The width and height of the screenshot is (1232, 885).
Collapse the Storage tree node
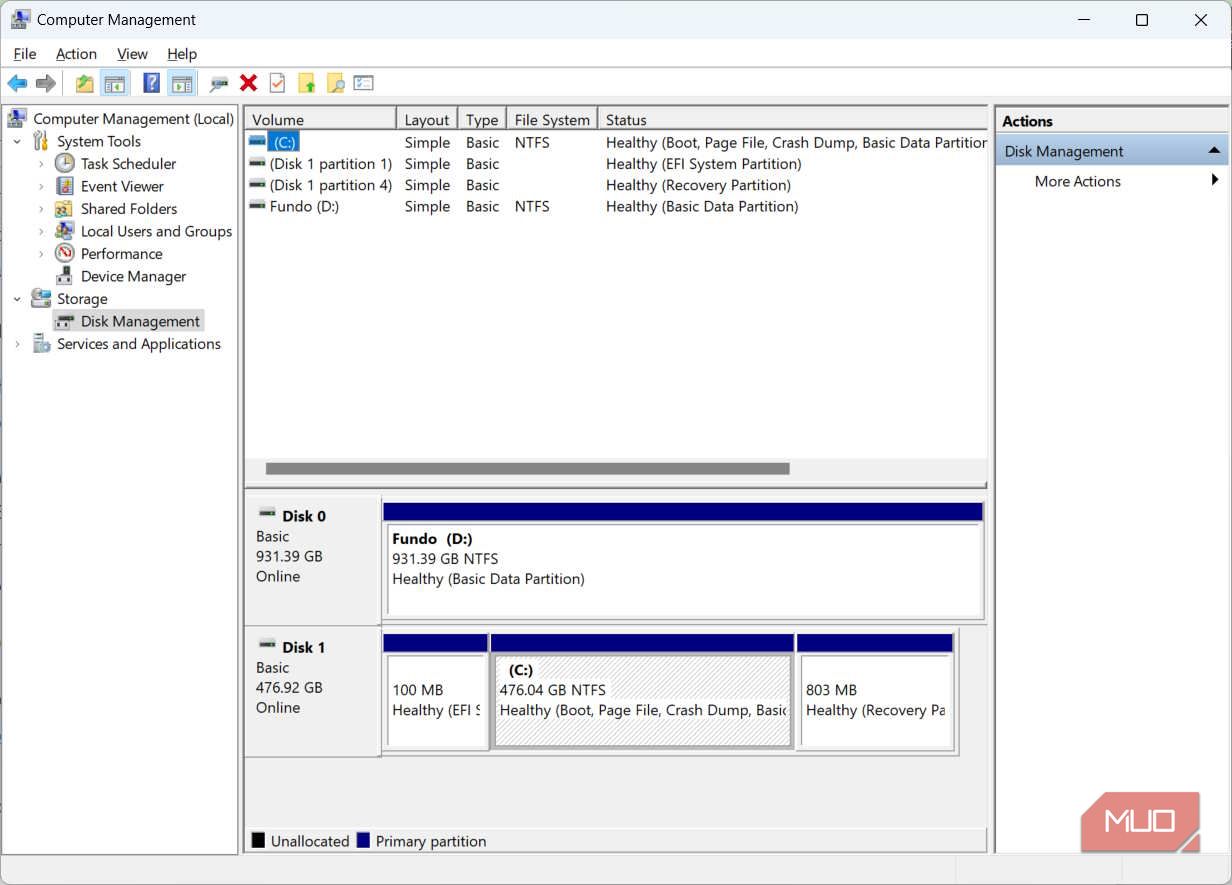17,298
